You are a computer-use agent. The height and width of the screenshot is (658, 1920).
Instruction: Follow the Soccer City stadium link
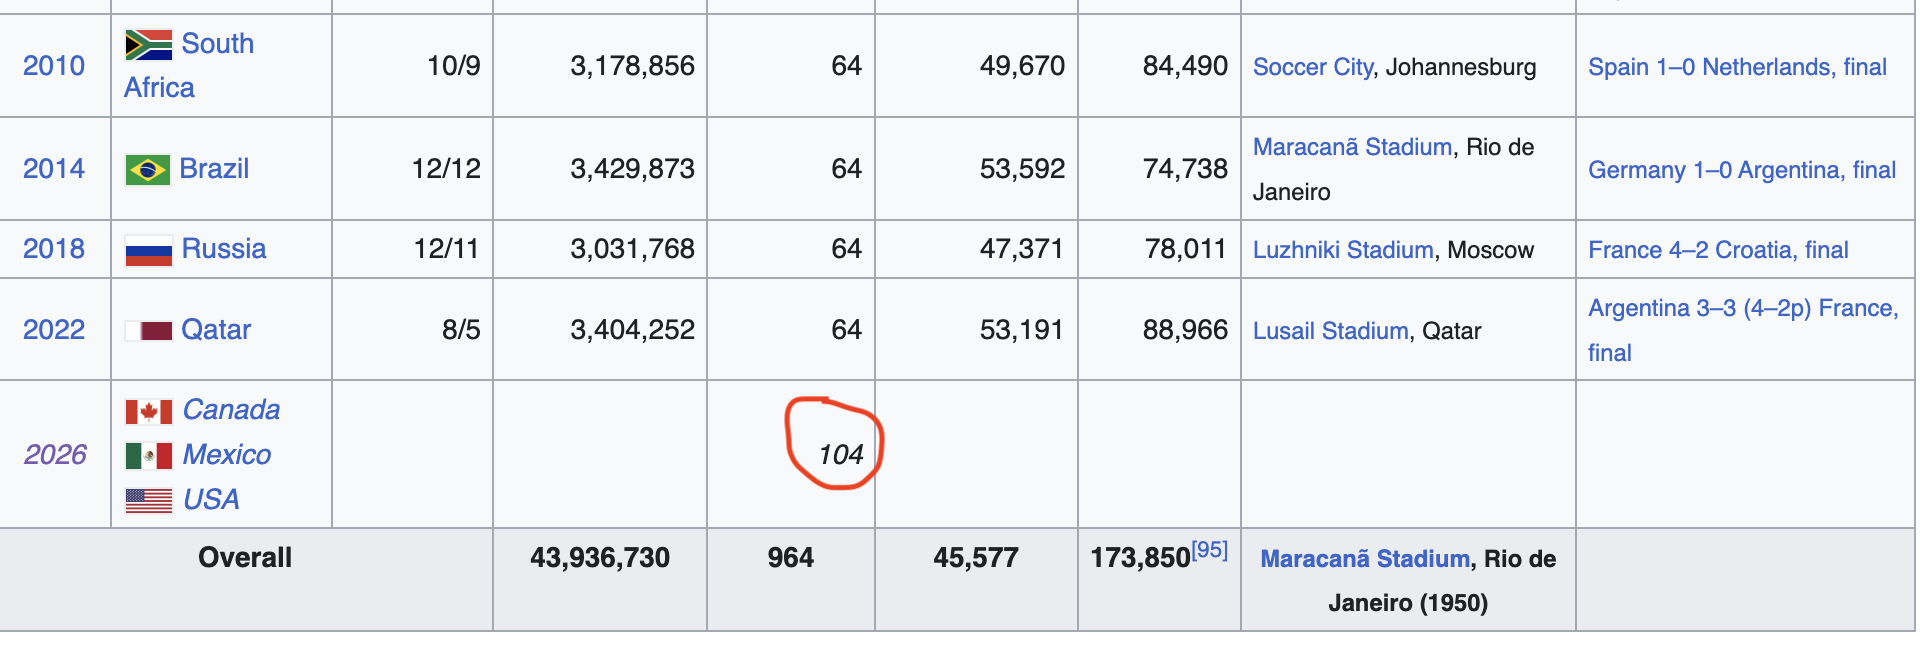(1313, 67)
